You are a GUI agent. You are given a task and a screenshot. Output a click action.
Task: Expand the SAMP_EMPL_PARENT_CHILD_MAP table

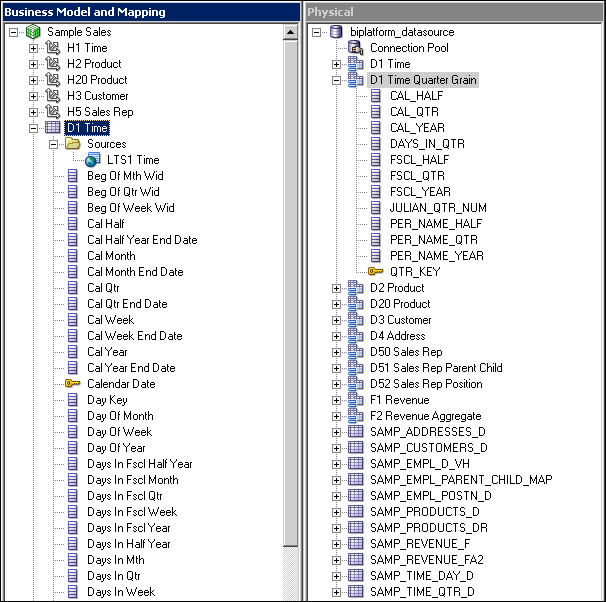pos(336,480)
